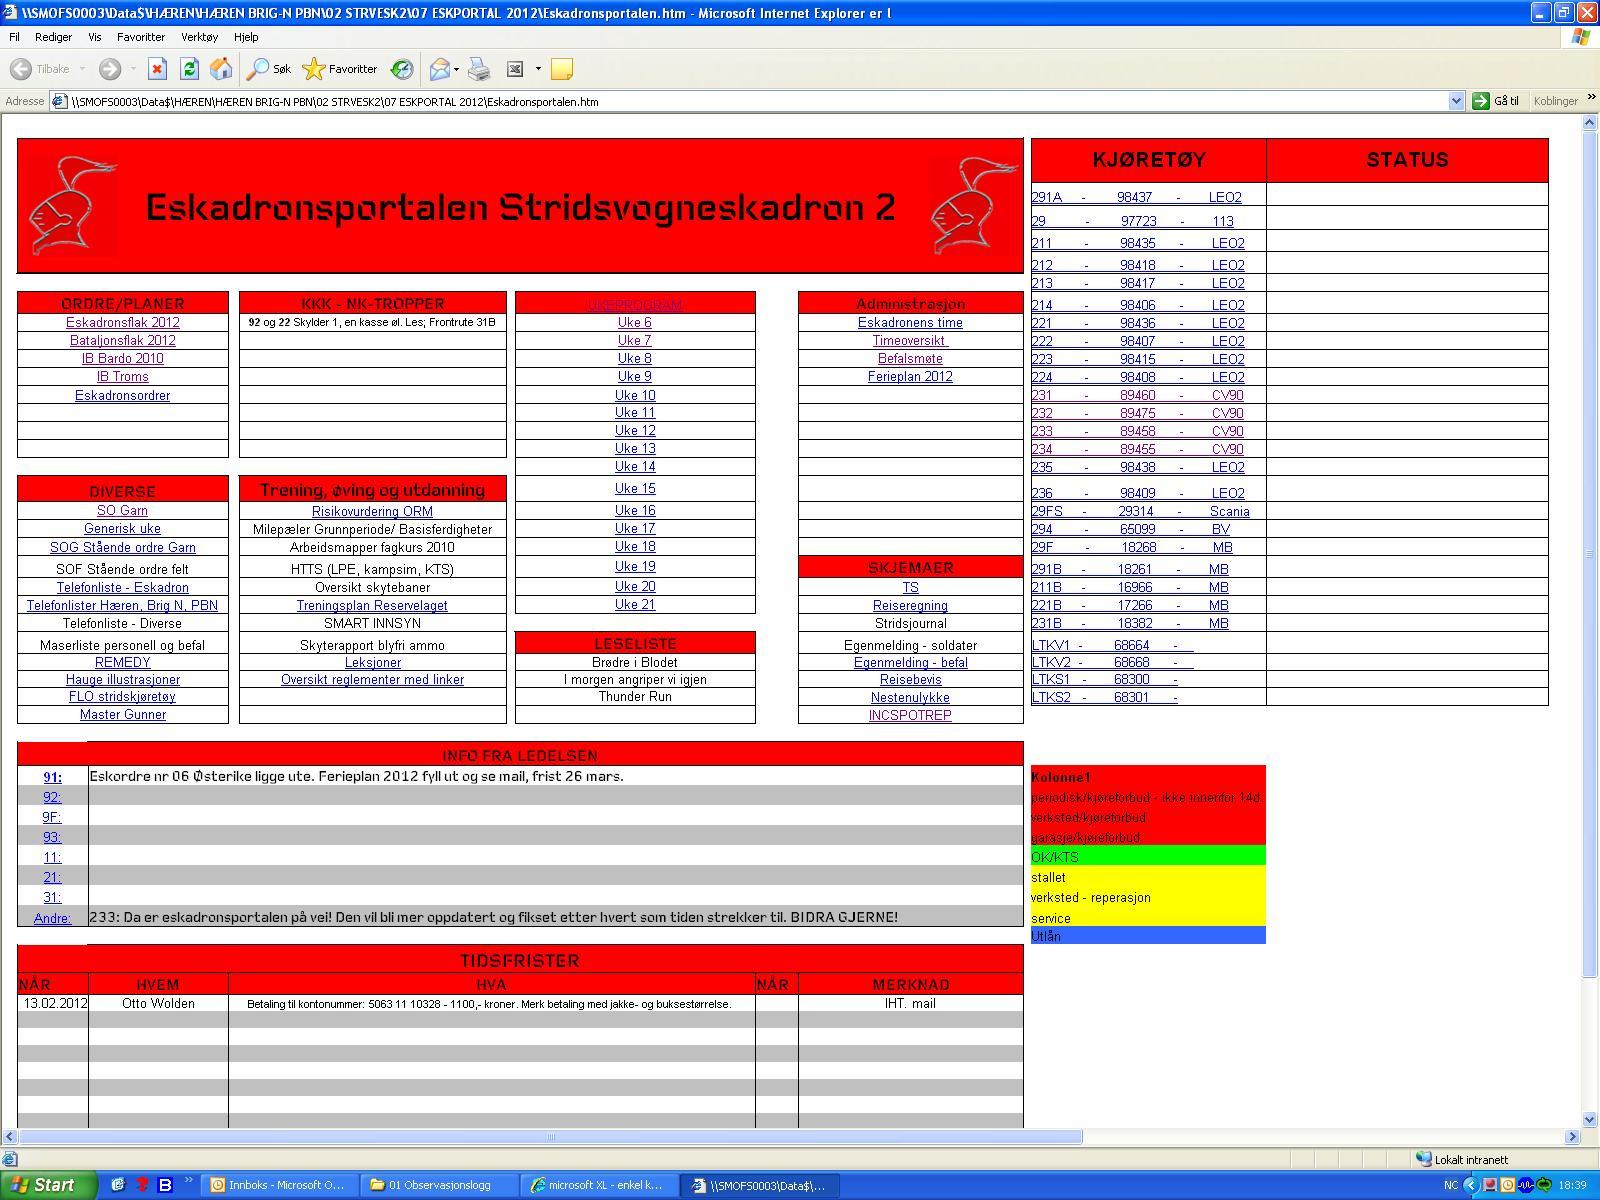Image resolution: width=1600 pixels, height=1200 pixels.
Task: Open the Favoritter star button
Action: 340,69
